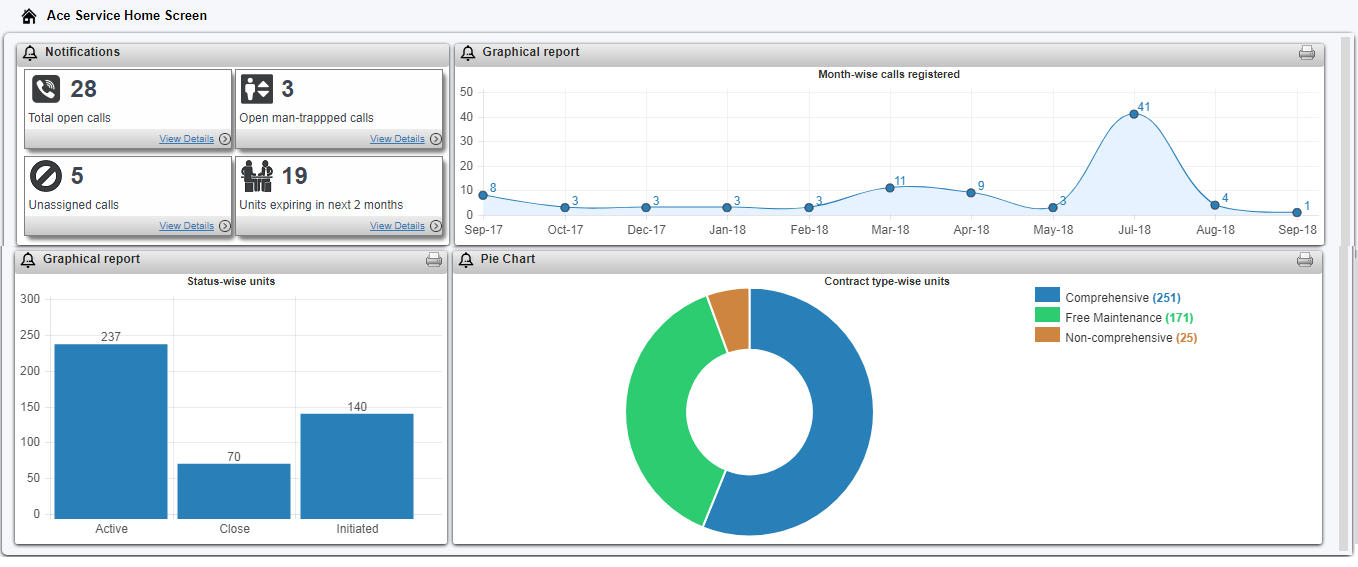View details of units expiring soon
The width and height of the screenshot is (1358, 567).
click(x=398, y=226)
